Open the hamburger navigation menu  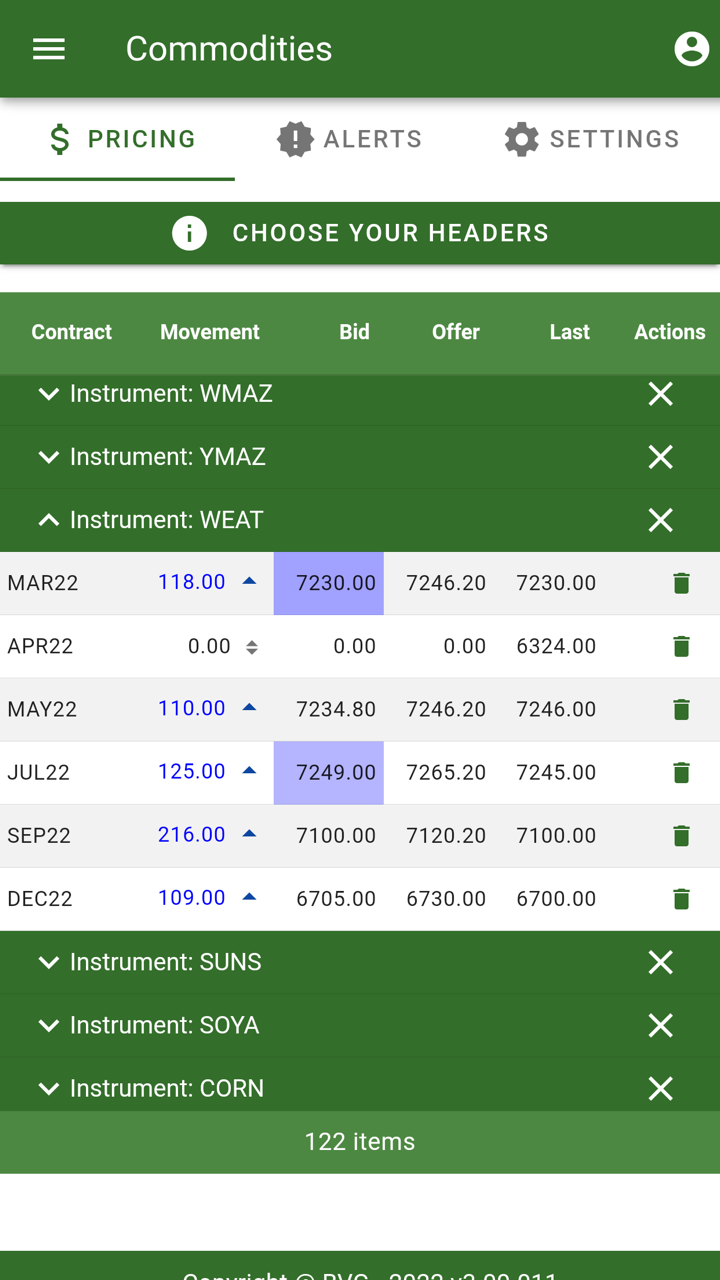(49, 49)
